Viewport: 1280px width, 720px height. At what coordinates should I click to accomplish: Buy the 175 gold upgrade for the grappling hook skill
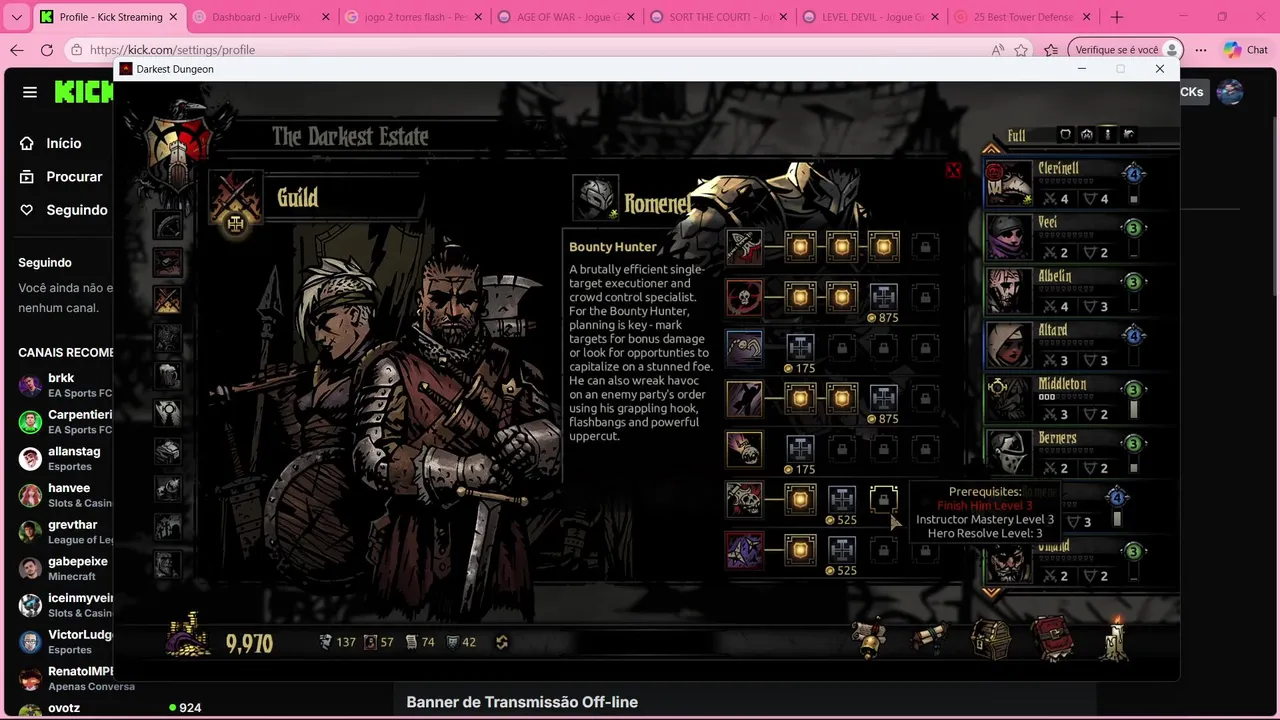click(x=800, y=348)
